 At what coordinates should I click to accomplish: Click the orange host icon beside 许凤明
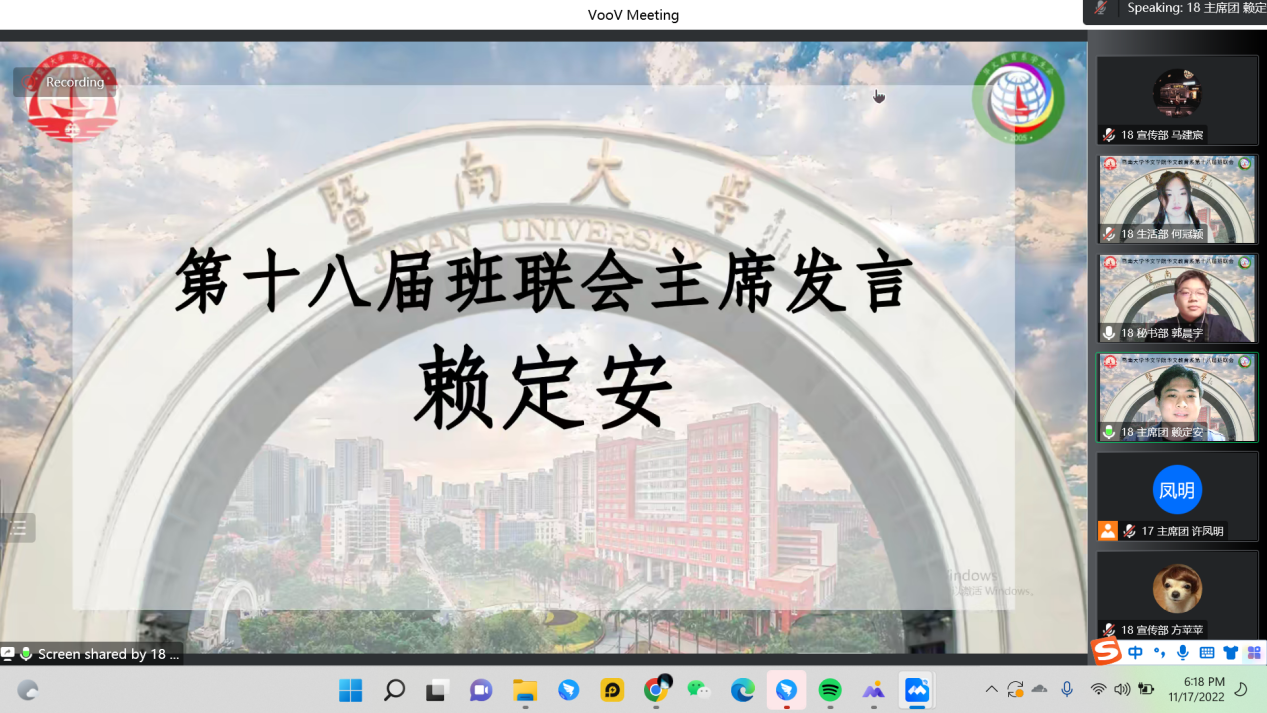(x=1108, y=531)
